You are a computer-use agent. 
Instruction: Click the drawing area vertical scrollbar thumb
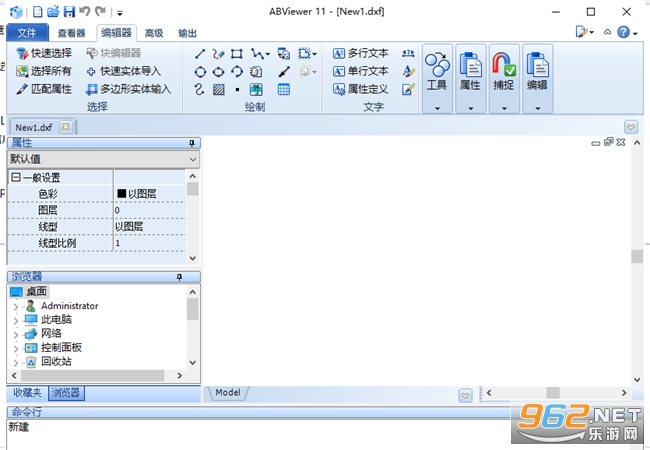(x=637, y=256)
